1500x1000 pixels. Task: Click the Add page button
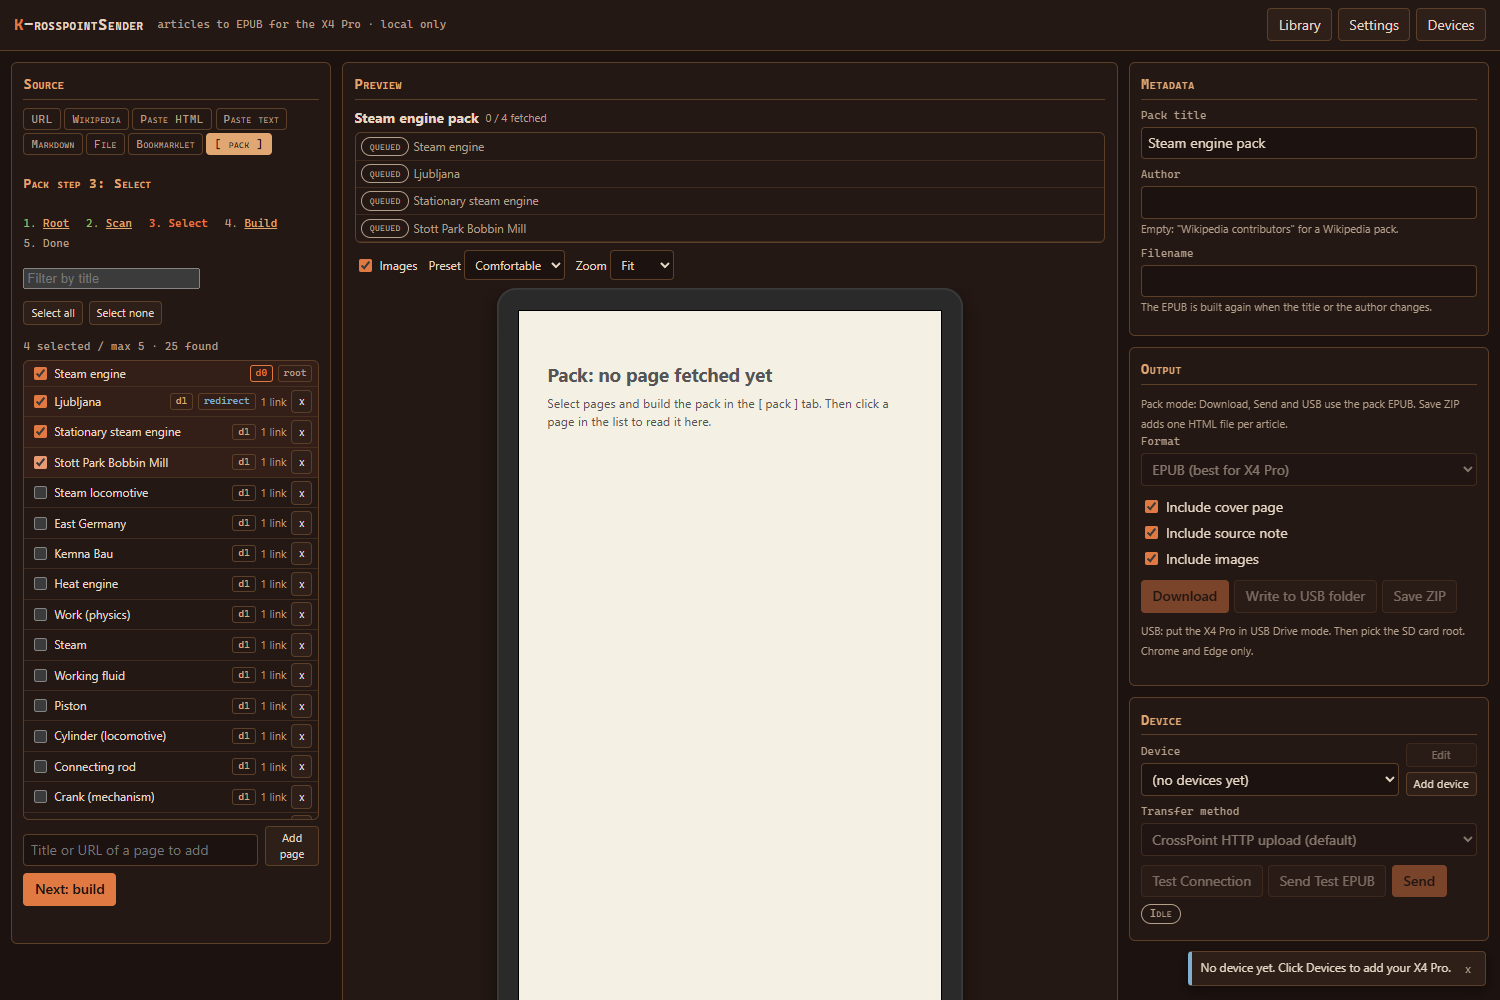pyautogui.click(x=292, y=846)
